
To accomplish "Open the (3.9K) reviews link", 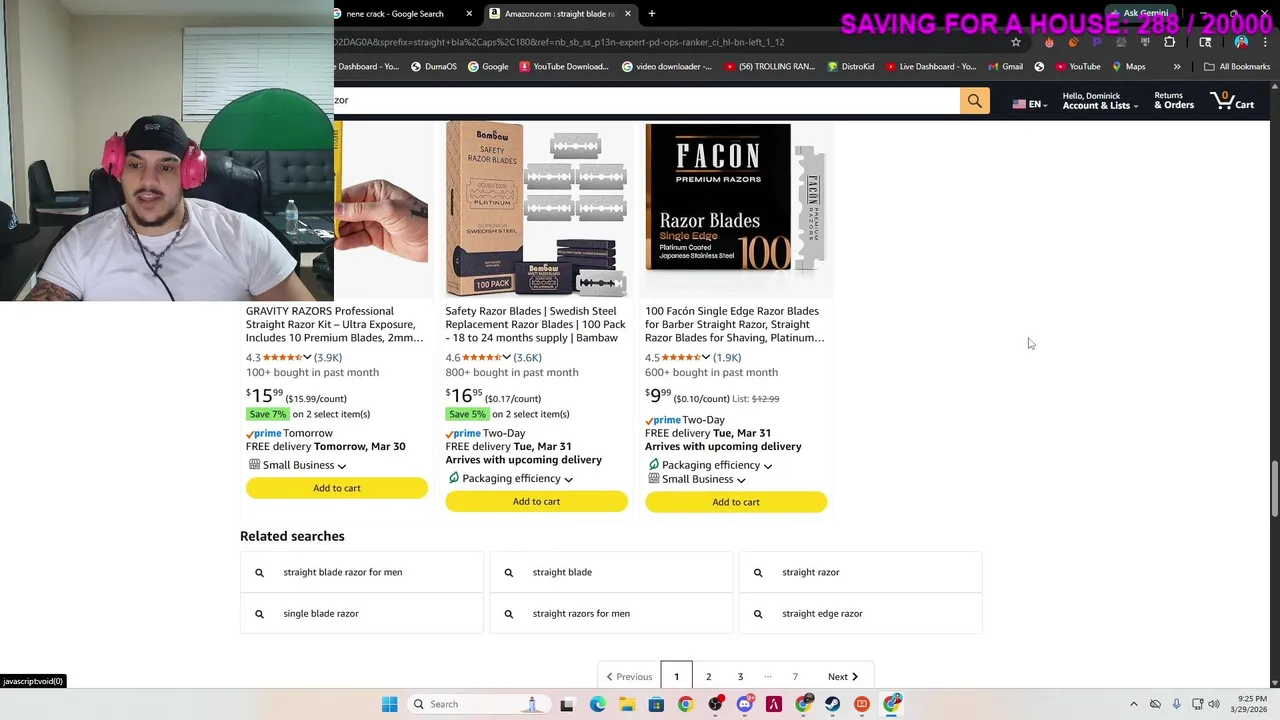I will pyautogui.click(x=328, y=358).
